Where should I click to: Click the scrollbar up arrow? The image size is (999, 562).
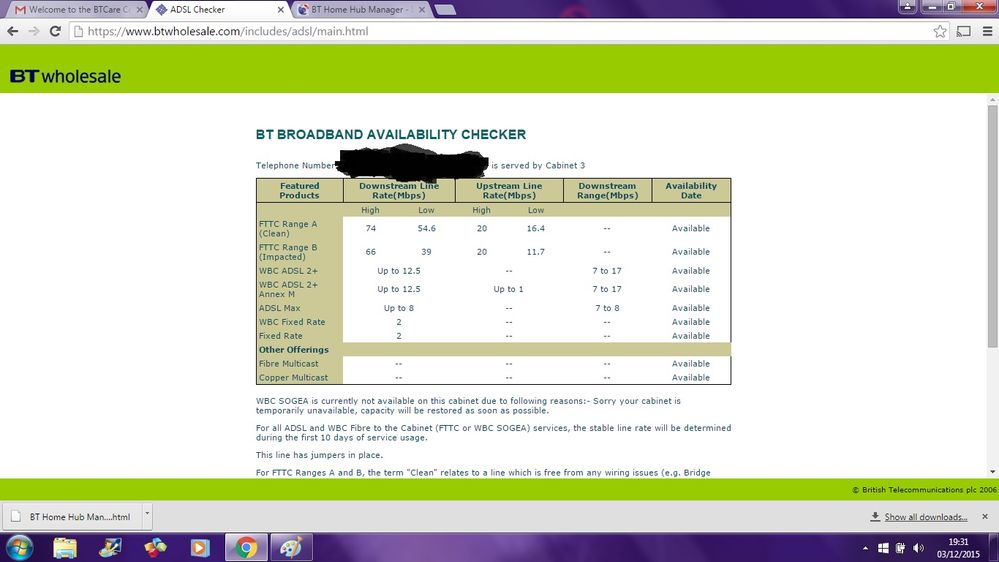pyautogui.click(x=993, y=100)
